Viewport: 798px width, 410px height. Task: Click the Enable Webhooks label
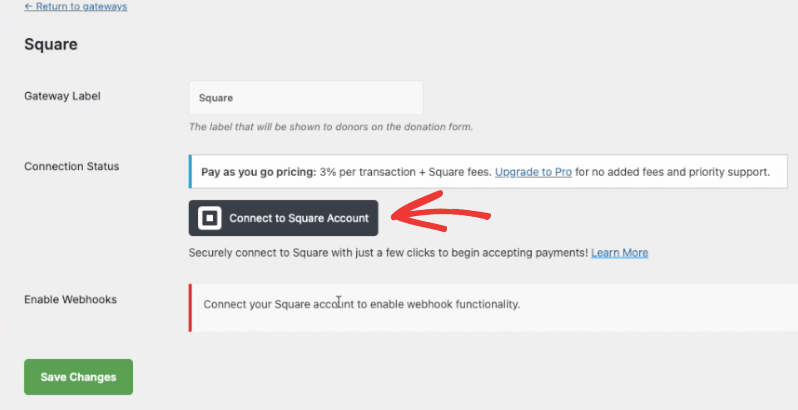point(70,299)
